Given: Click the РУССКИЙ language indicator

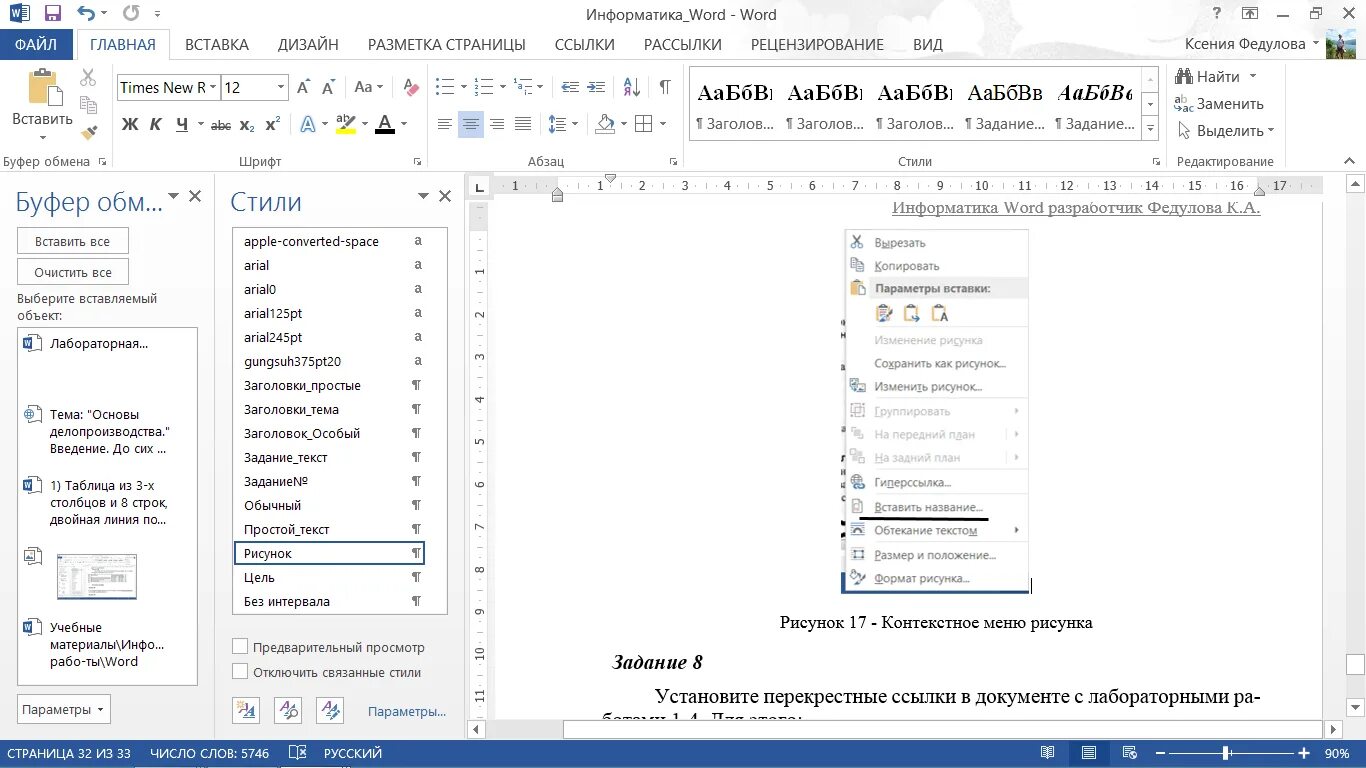Looking at the screenshot, I should point(353,753).
